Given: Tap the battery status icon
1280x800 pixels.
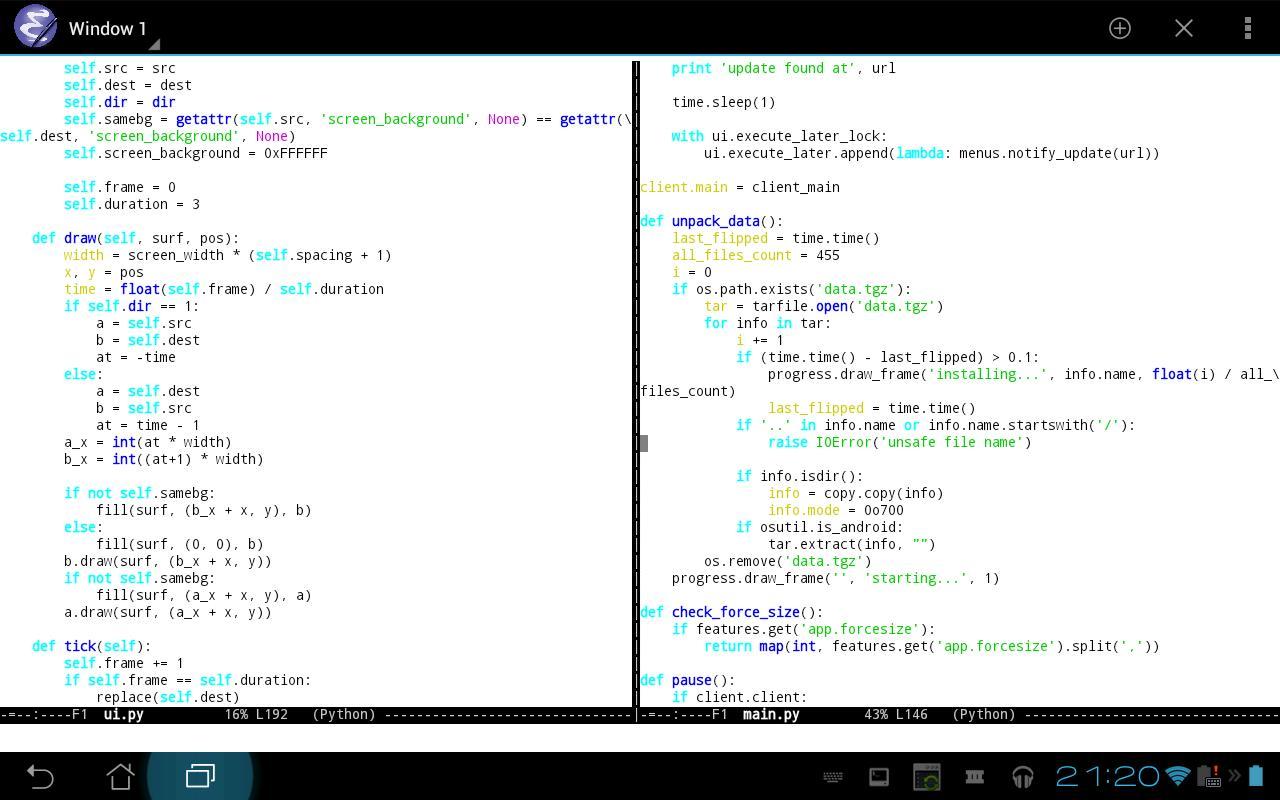Looking at the screenshot, I should 1257,774.
